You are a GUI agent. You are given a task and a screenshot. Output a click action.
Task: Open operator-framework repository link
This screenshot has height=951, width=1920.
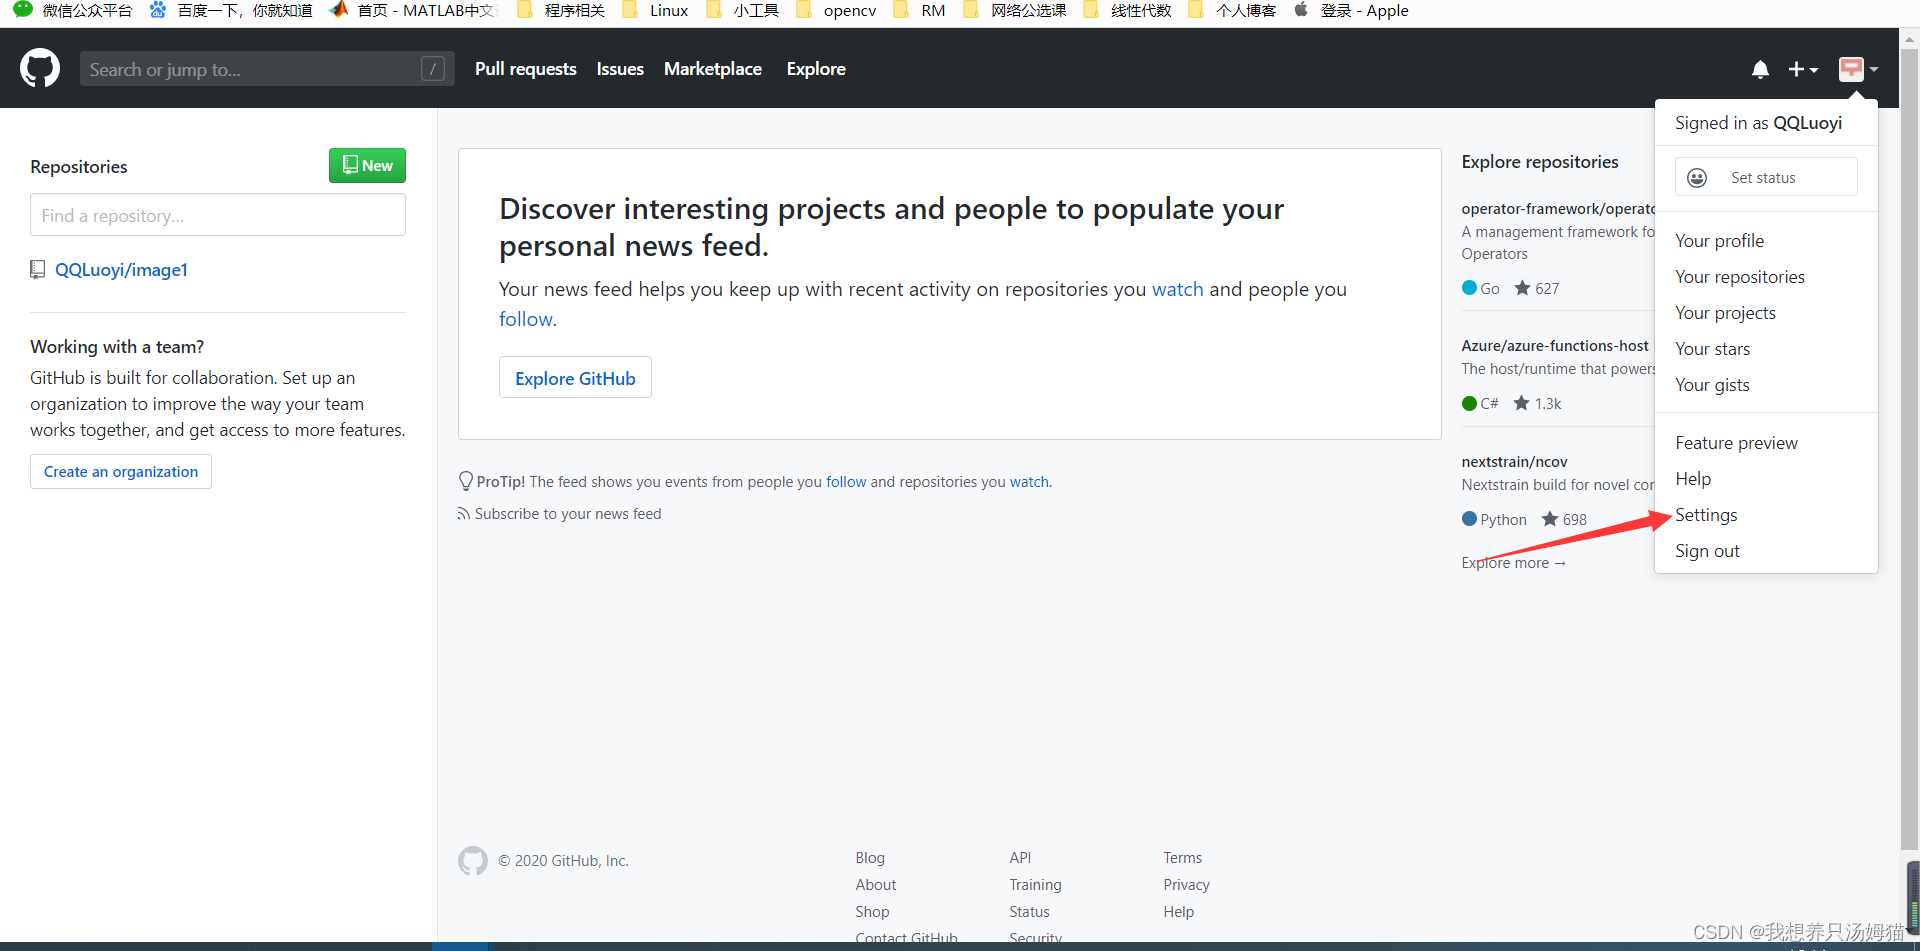pyautogui.click(x=1558, y=209)
